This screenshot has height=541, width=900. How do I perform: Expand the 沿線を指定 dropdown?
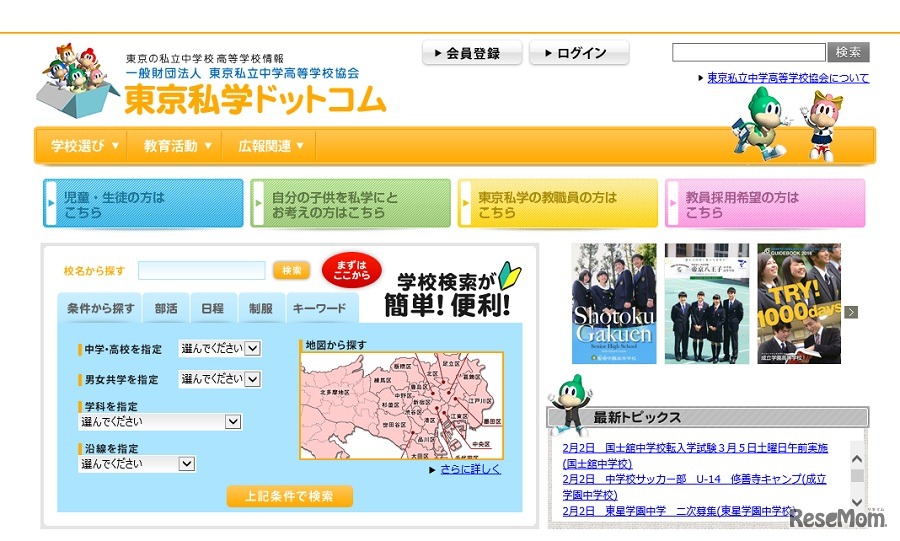(137, 464)
